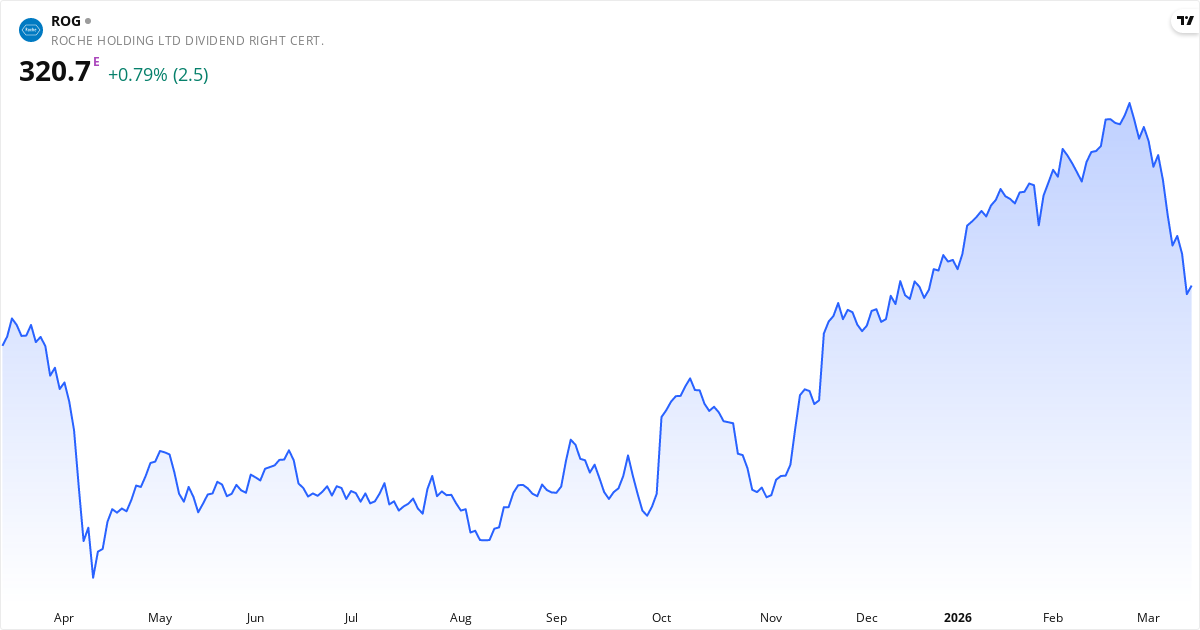Screen dimensions: 1200x630
Task: Click the Jun time axis label
Action: click(x=255, y=618)
